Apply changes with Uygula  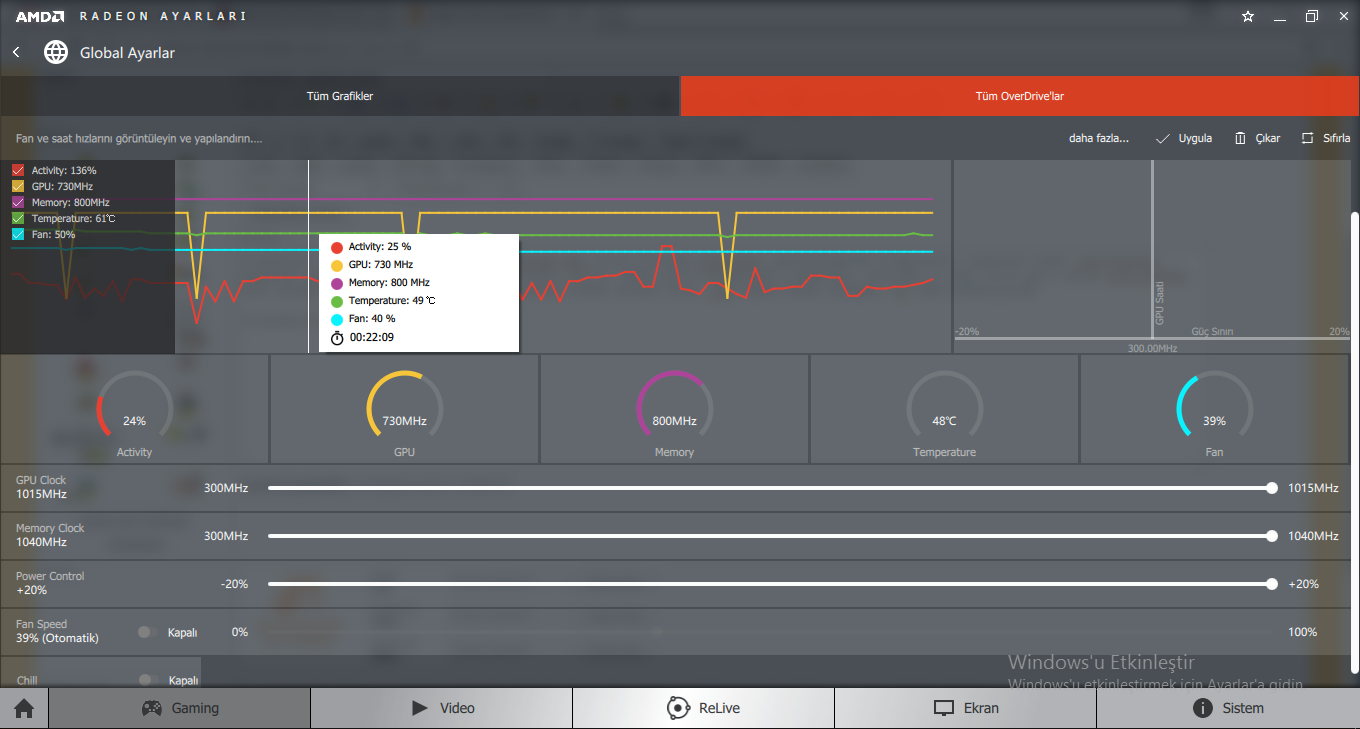point(1184,138)
